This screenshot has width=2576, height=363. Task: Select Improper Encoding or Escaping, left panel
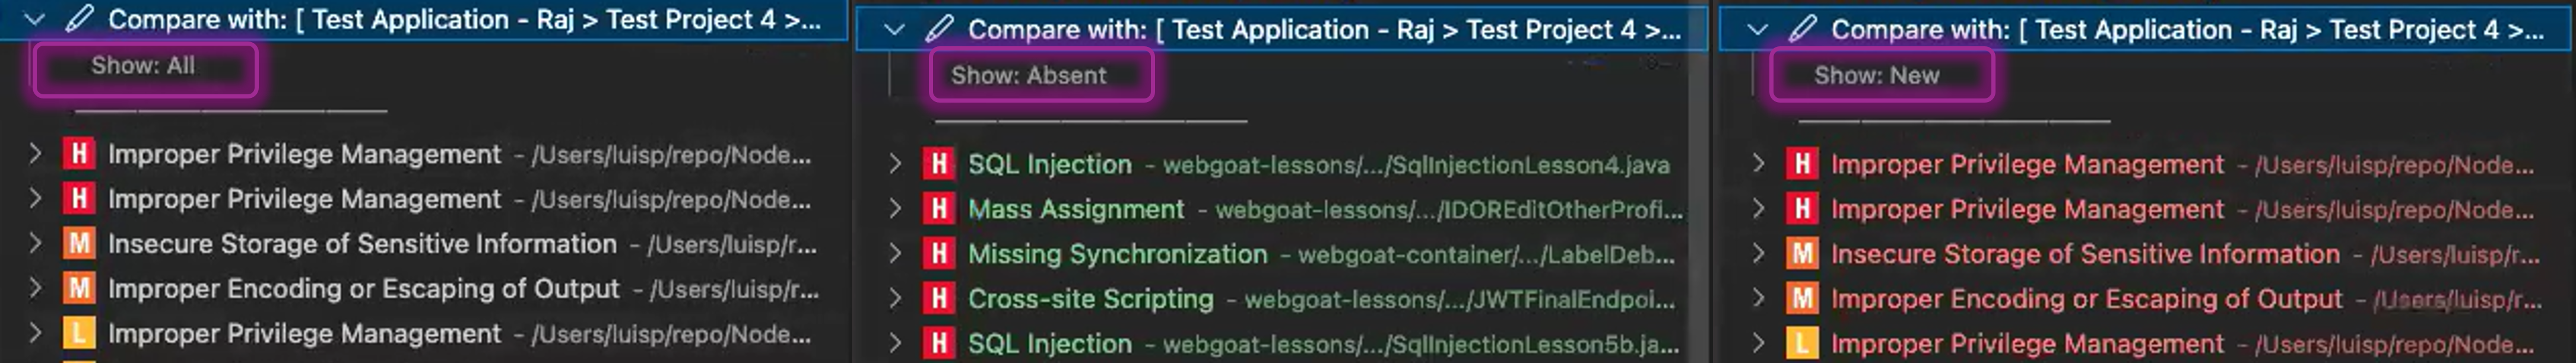coord(363,289)
